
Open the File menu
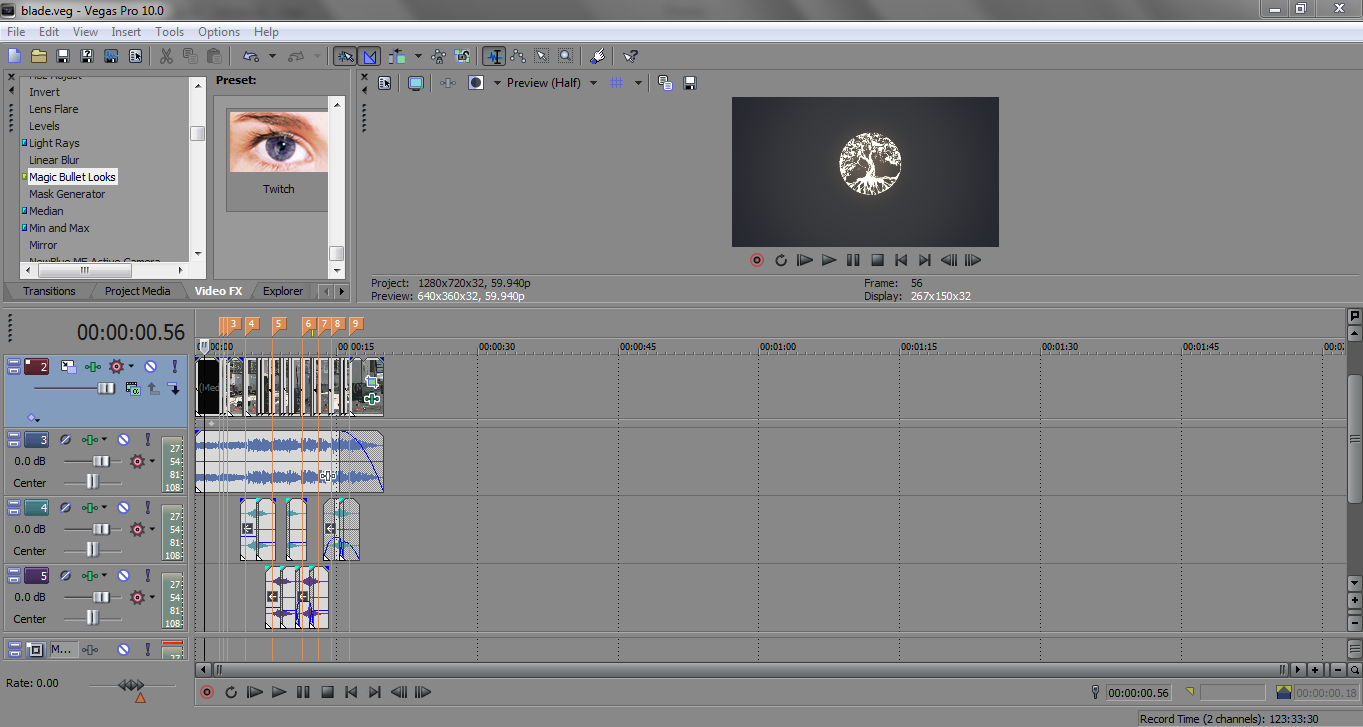[x=16, y=32]
